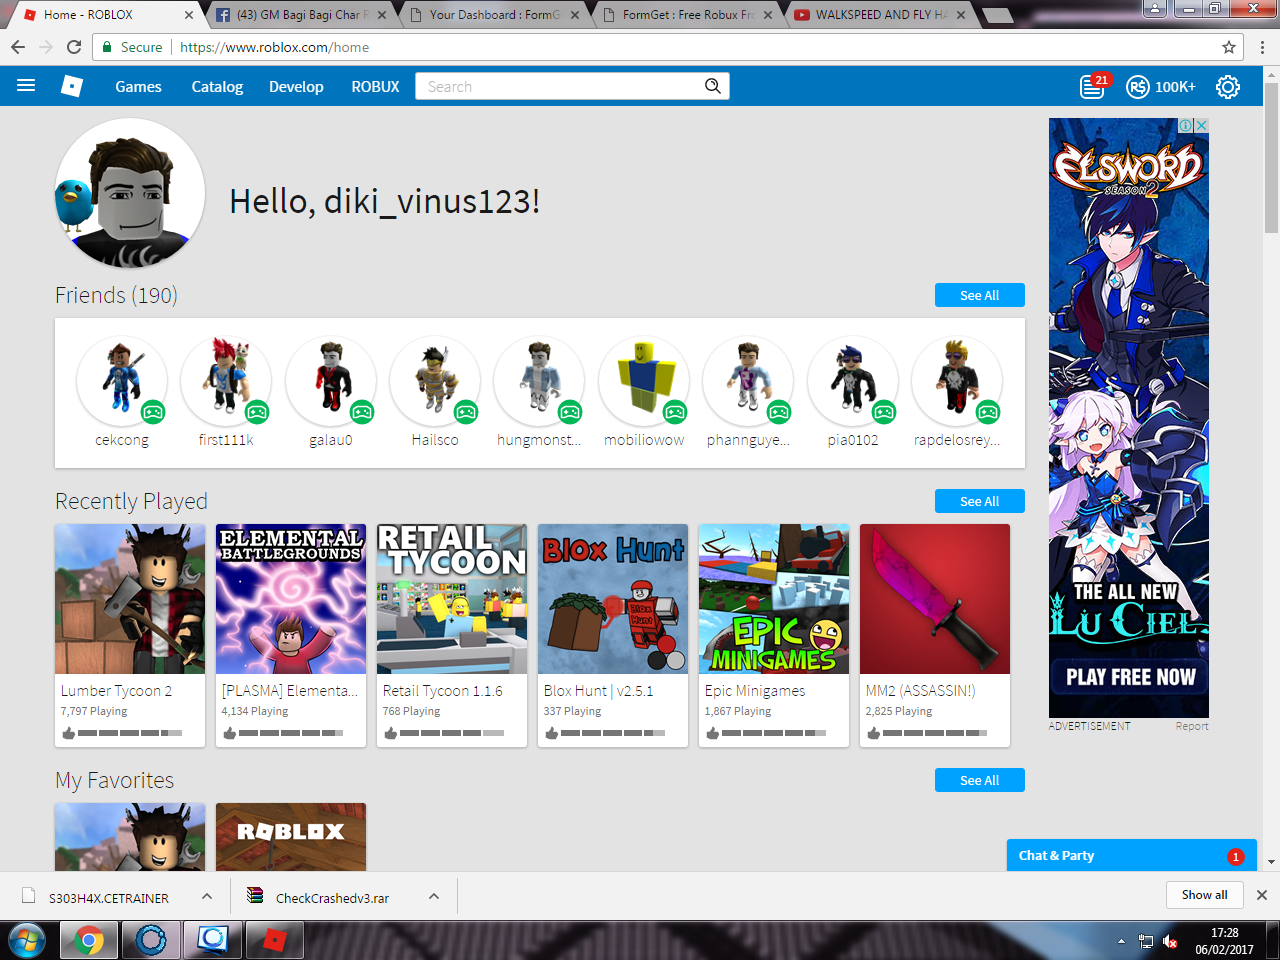1280x960 pixels.
Task: Click the Roblox search input field
Action: point(560,86)
